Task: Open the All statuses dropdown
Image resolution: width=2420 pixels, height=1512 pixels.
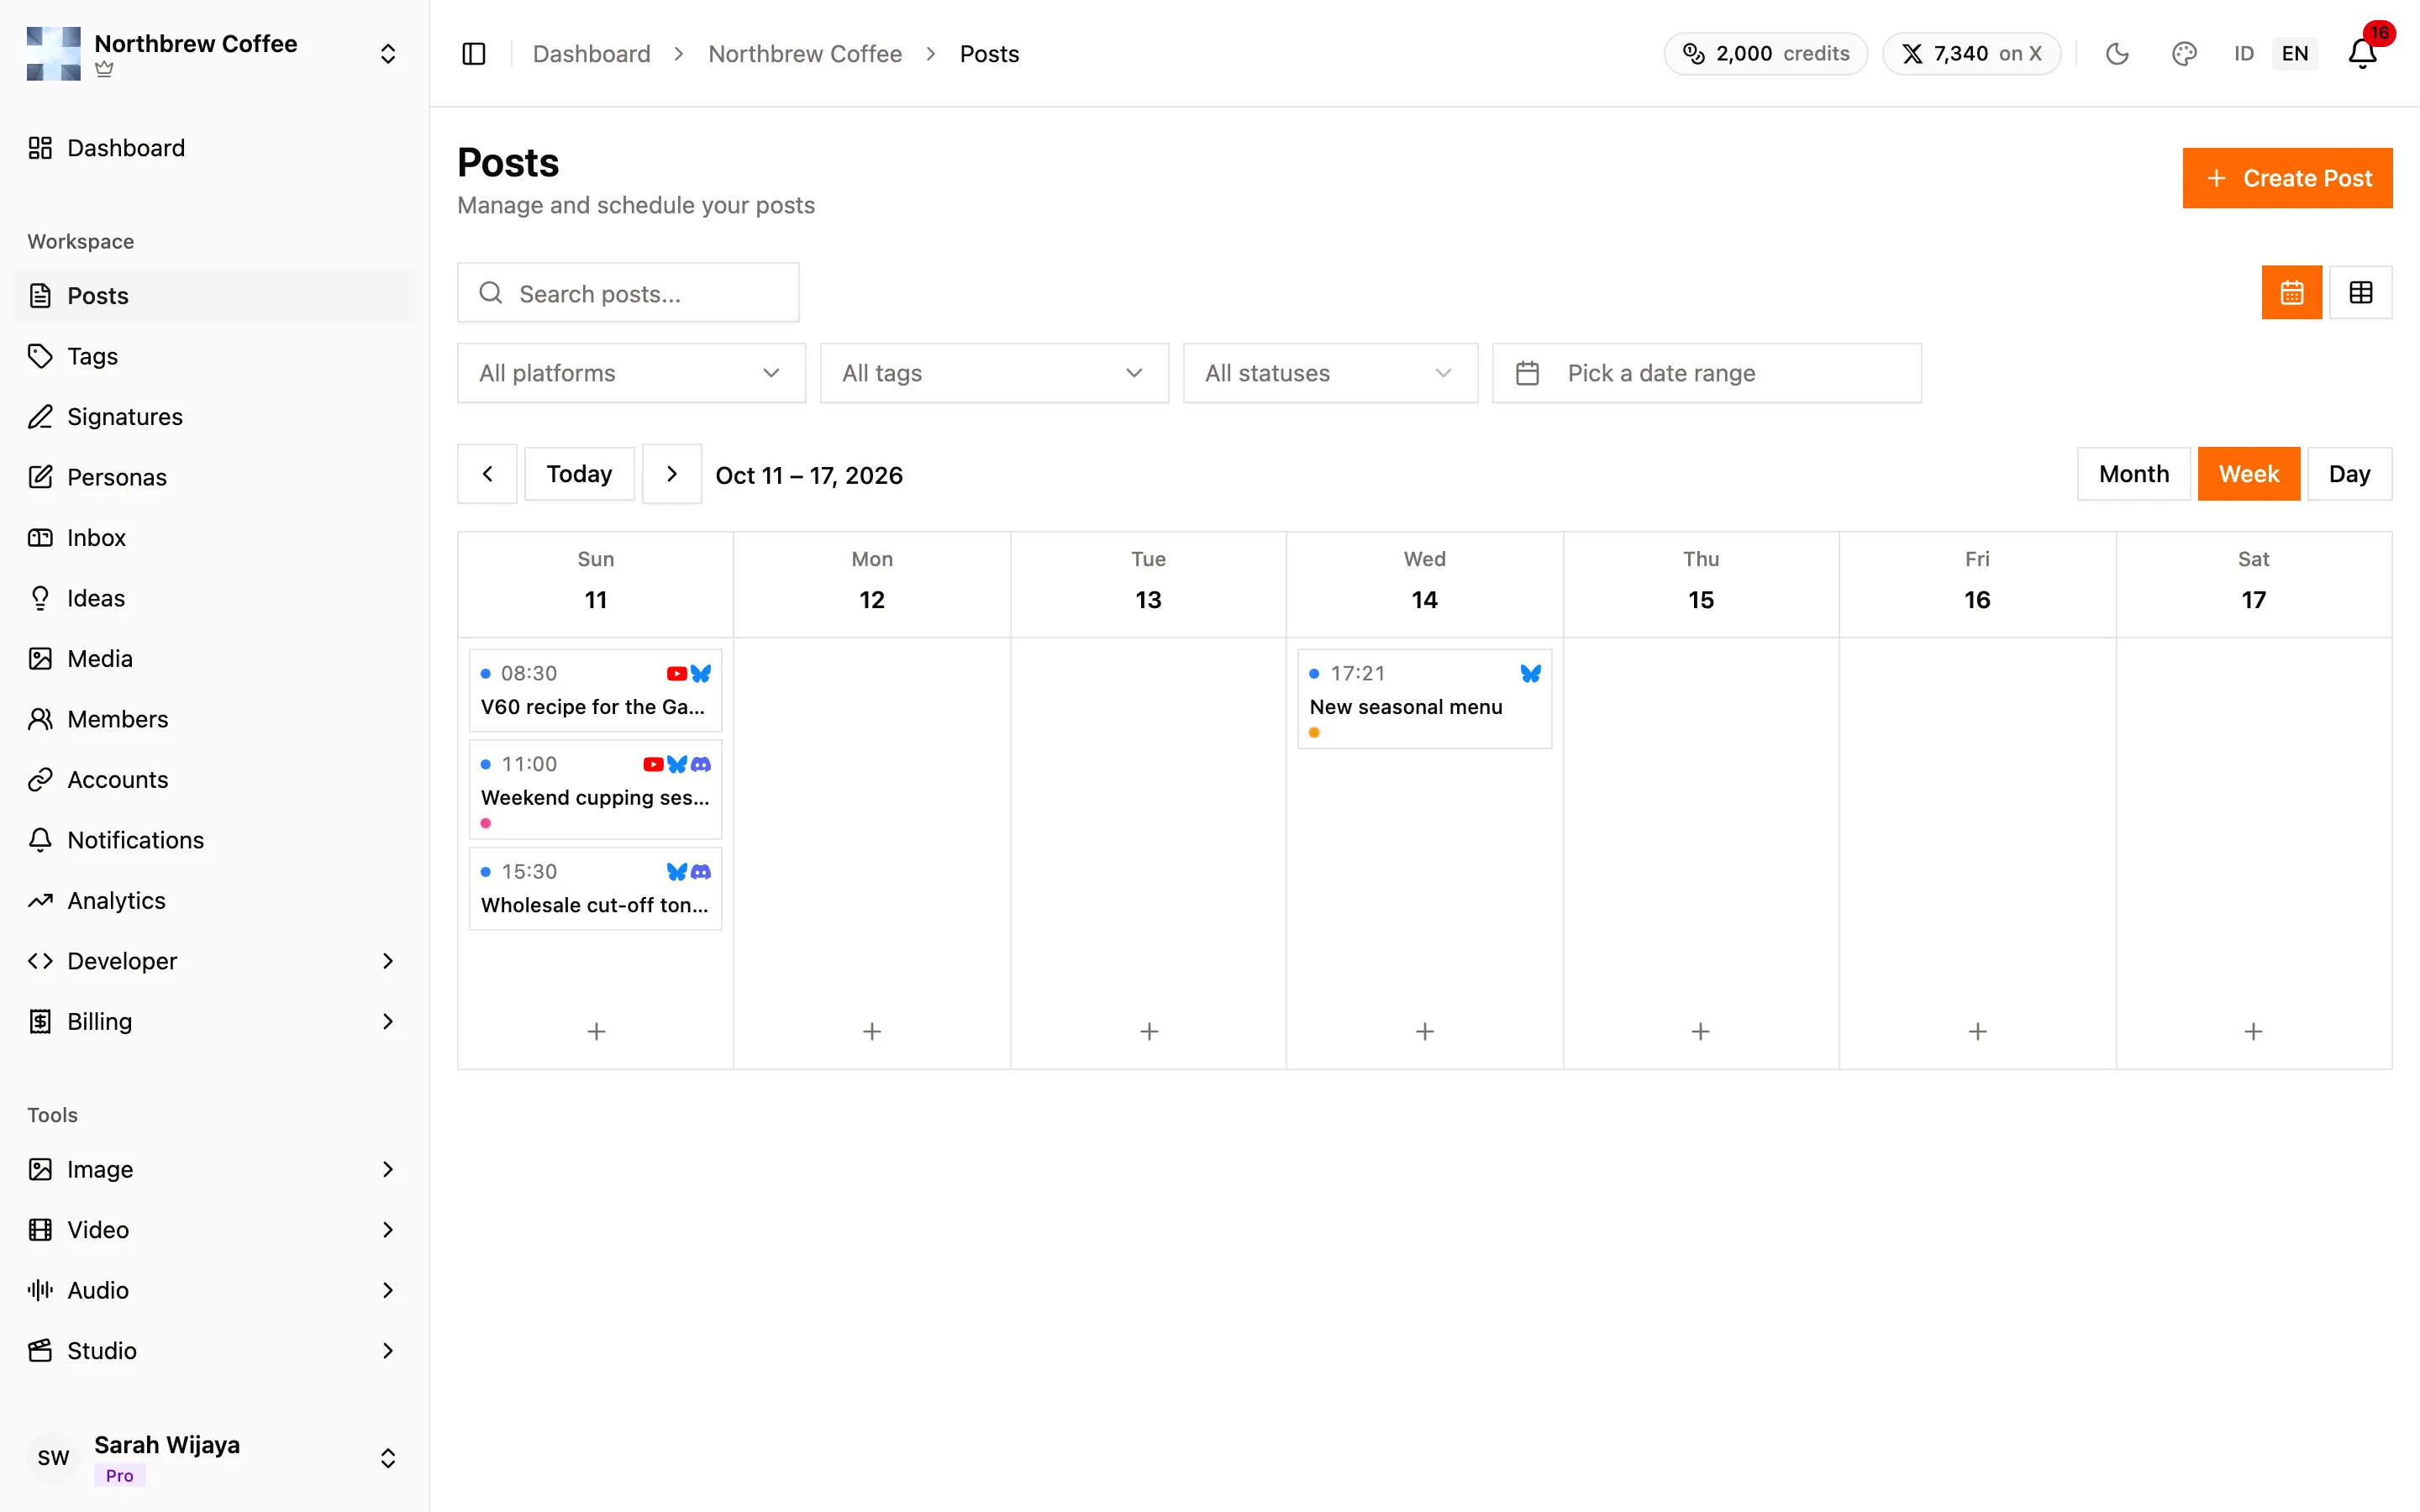Action: 1330,374
